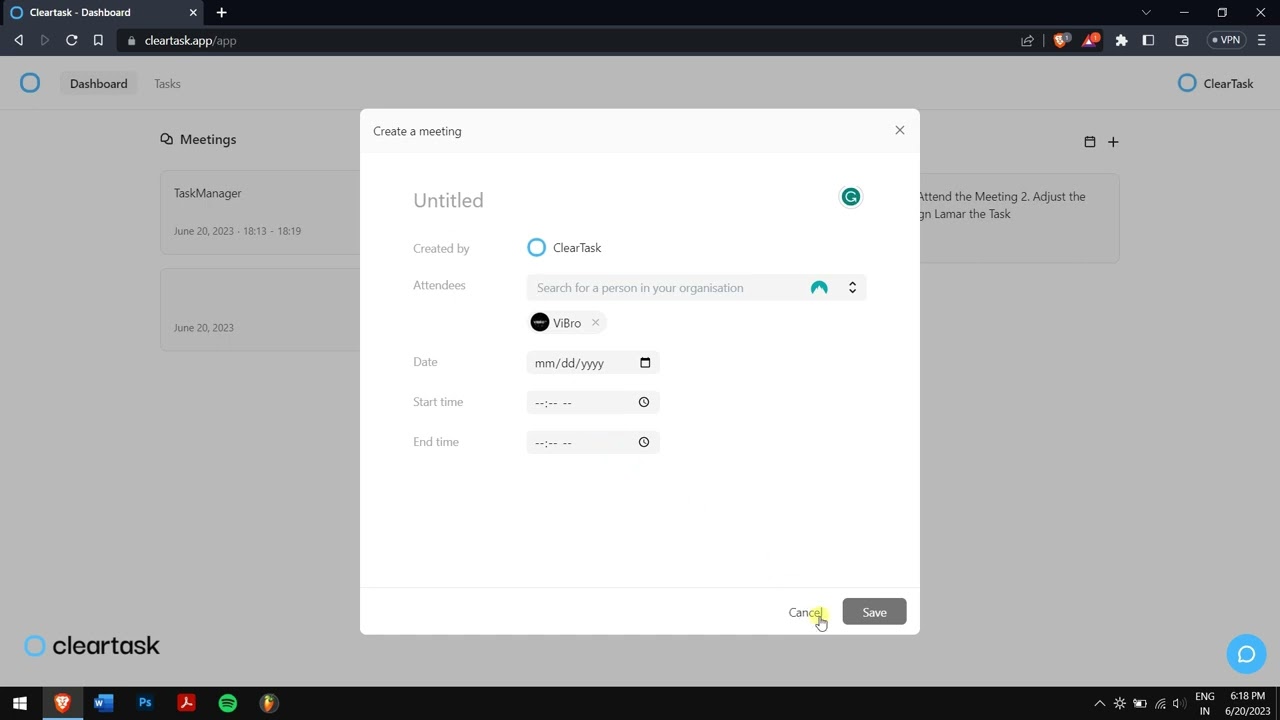Expand the attendees dropdown arrows
The height and width of the screenshot is (720, 1280).
point(852,288)
